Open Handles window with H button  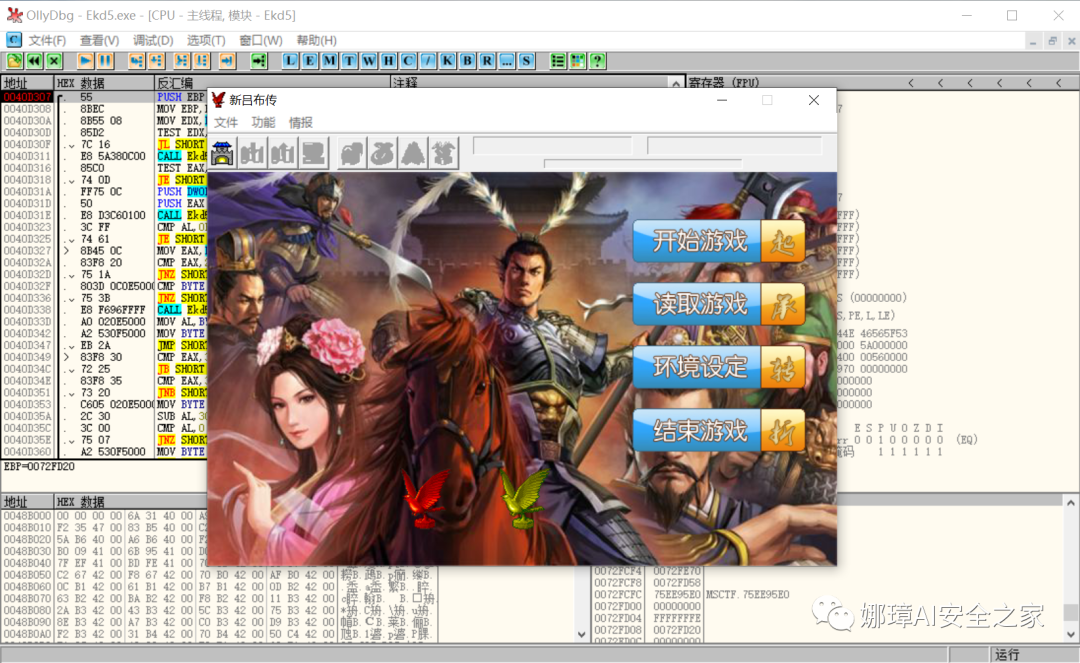(388, 61)
